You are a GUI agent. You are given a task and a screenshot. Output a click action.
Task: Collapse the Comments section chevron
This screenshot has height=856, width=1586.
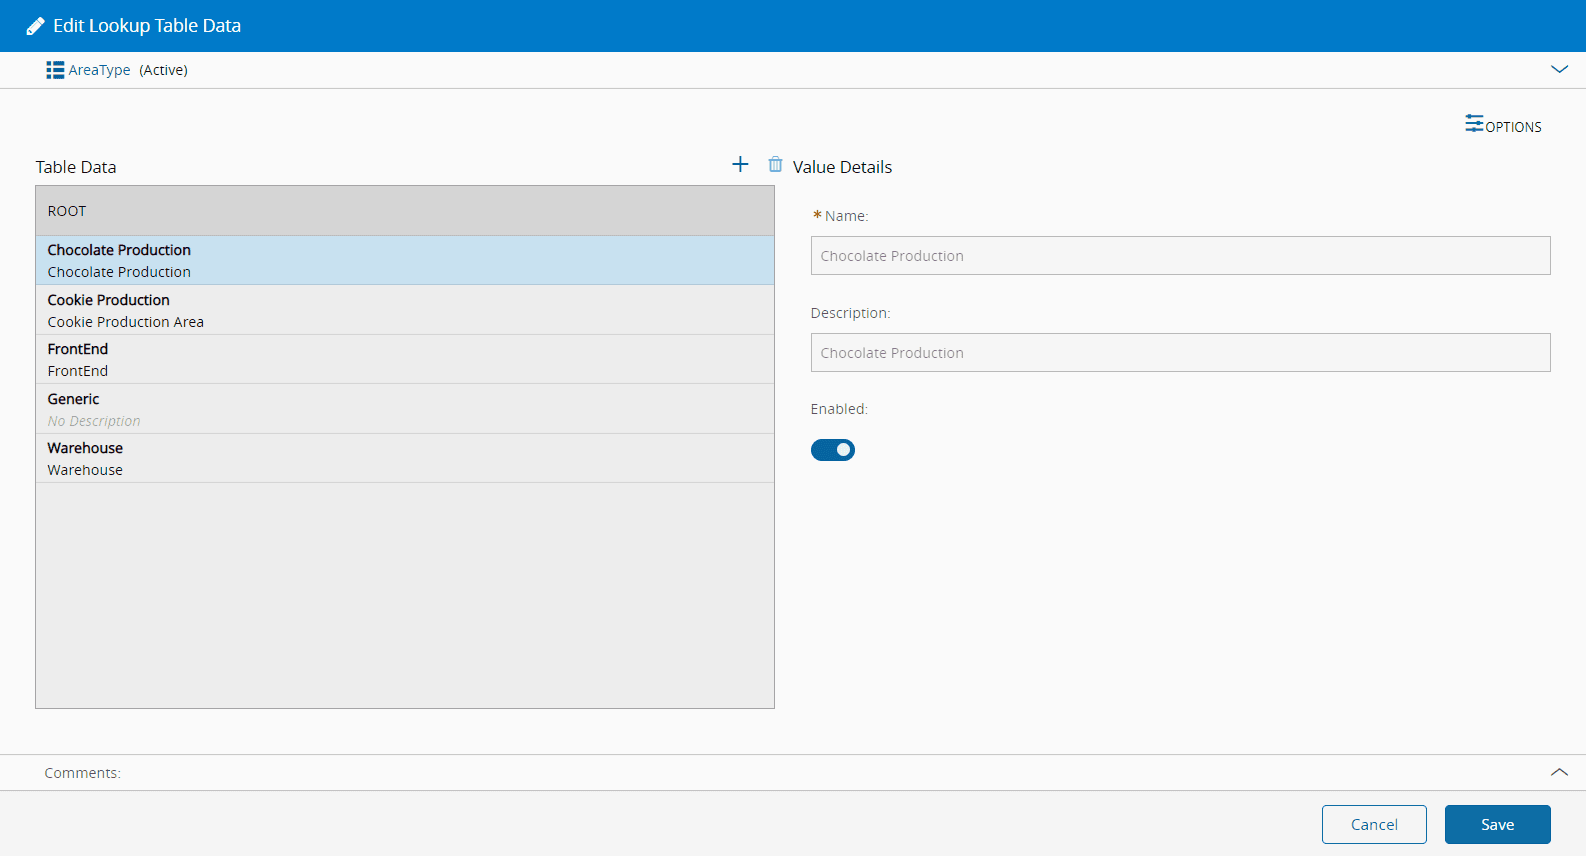tap(1559, 772)
